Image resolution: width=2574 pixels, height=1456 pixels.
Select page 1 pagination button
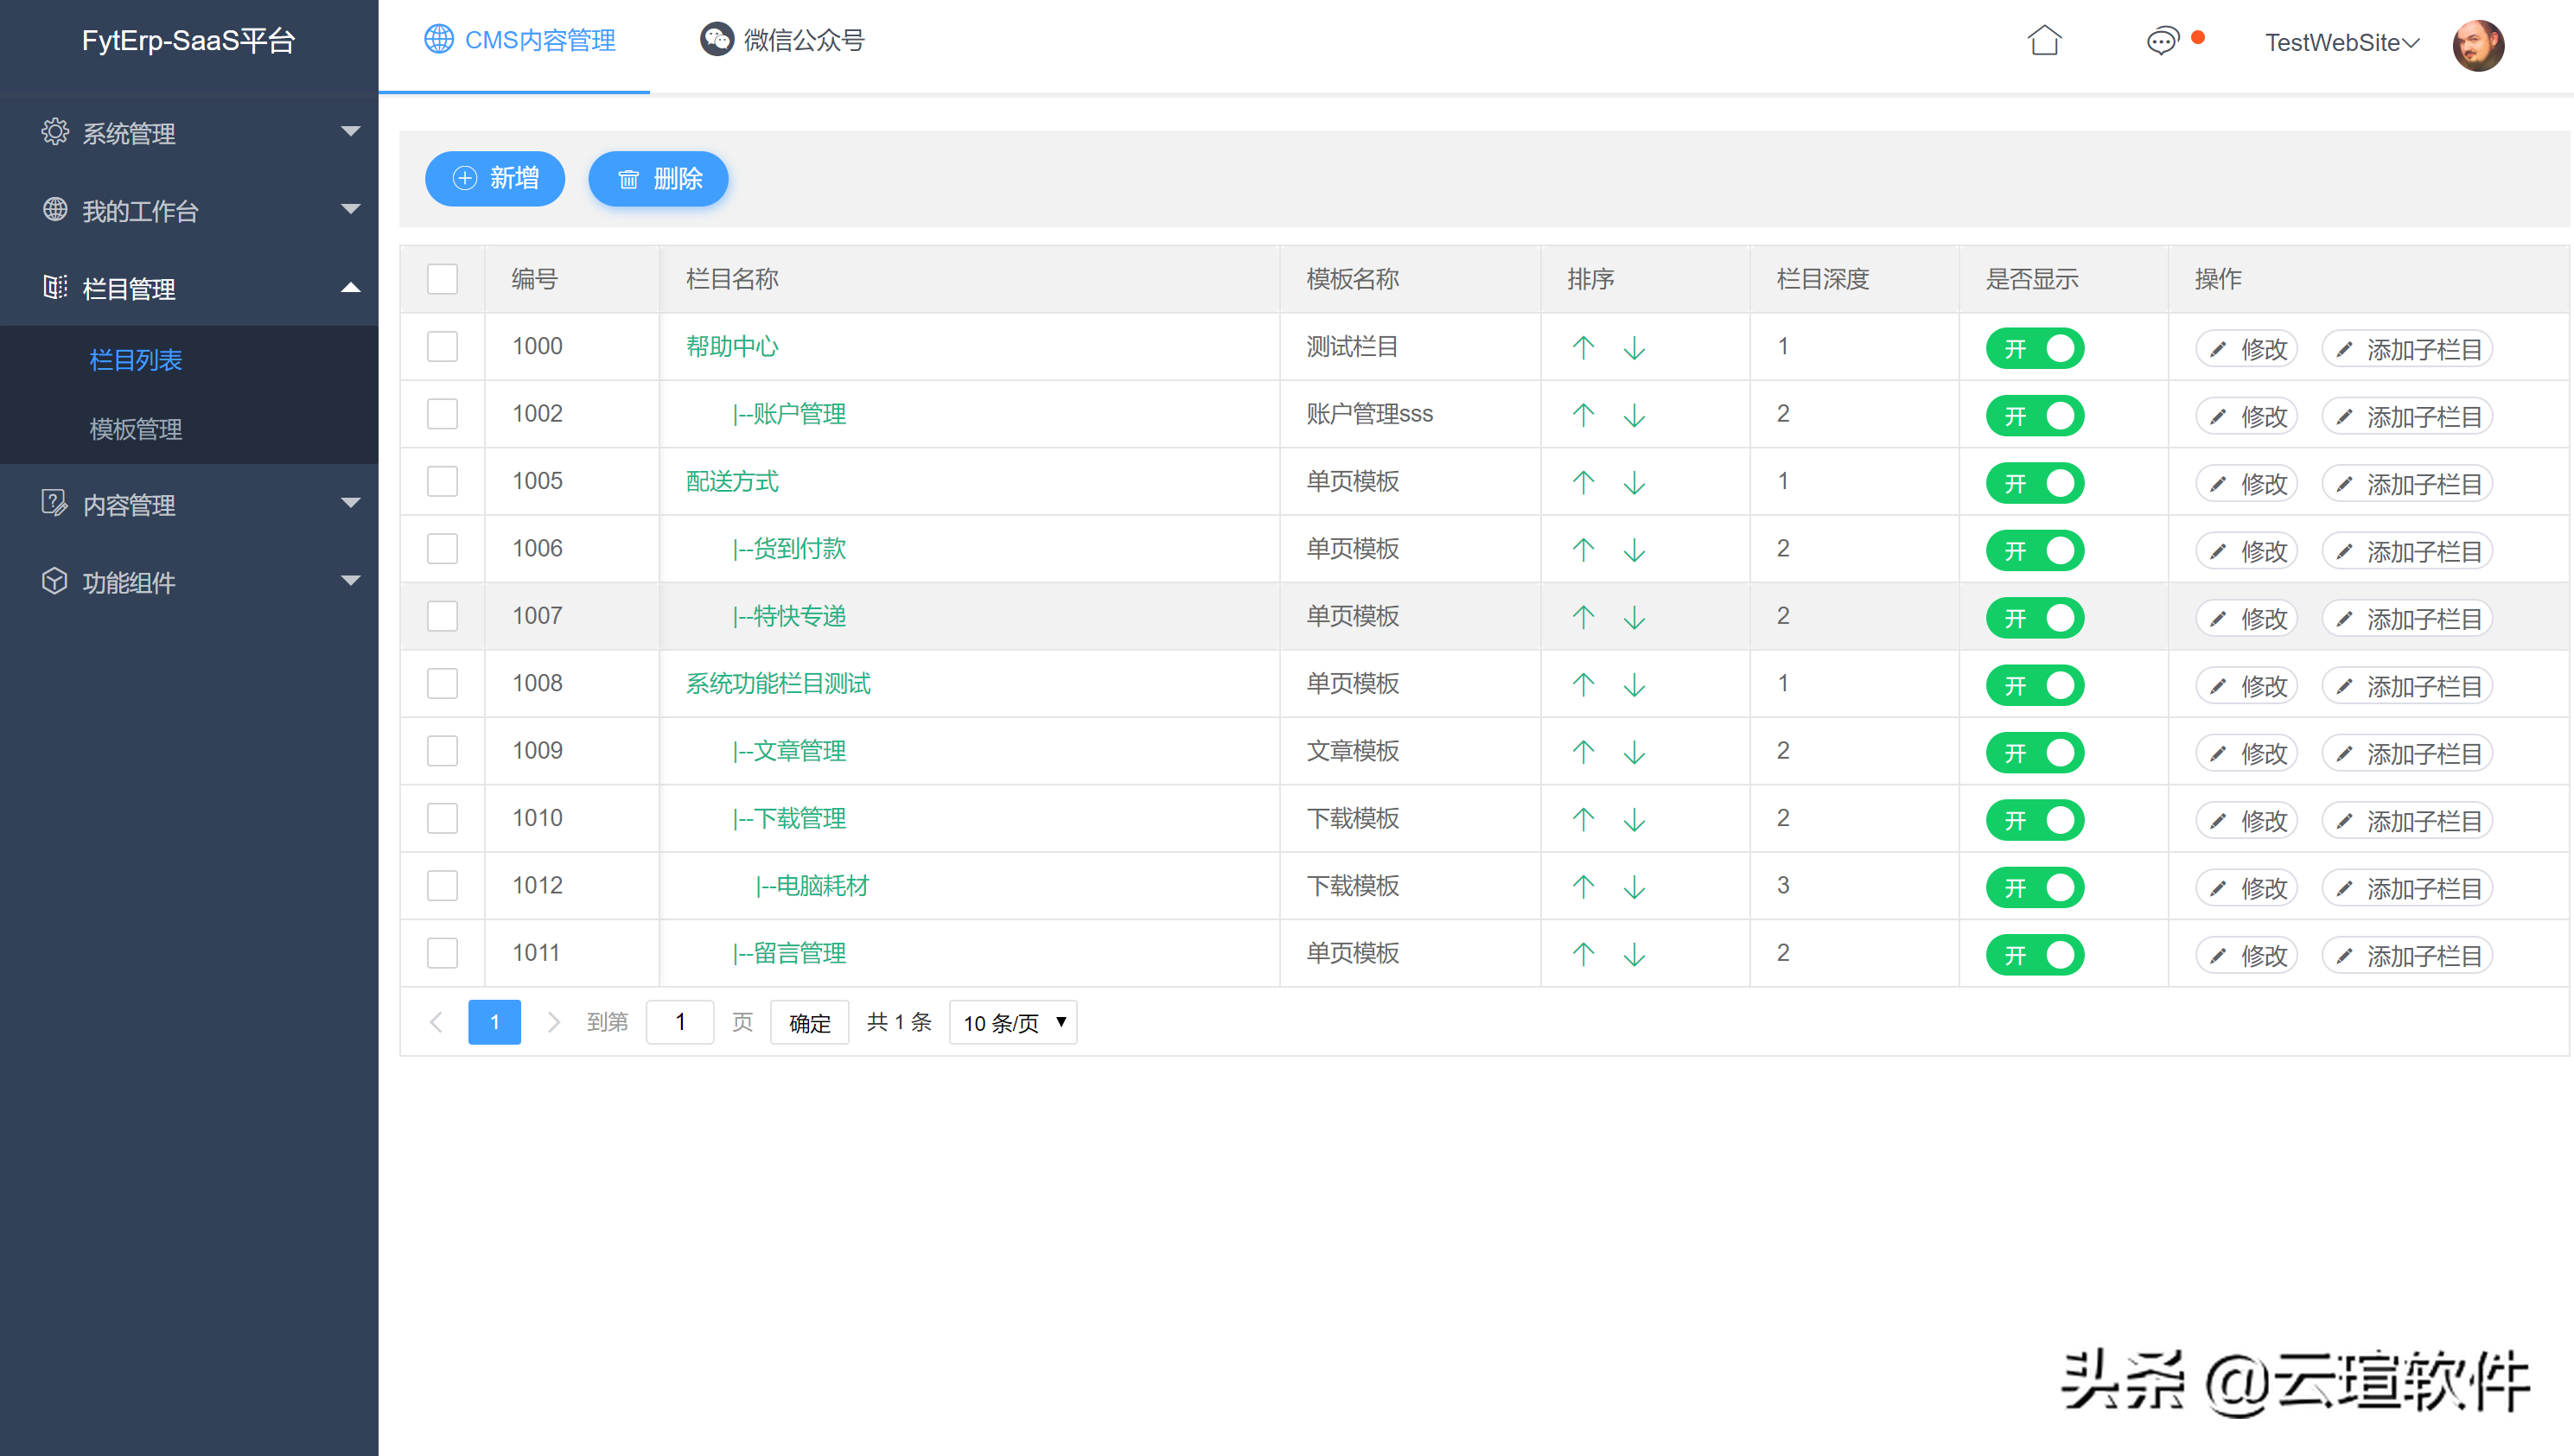(494, 1022)
